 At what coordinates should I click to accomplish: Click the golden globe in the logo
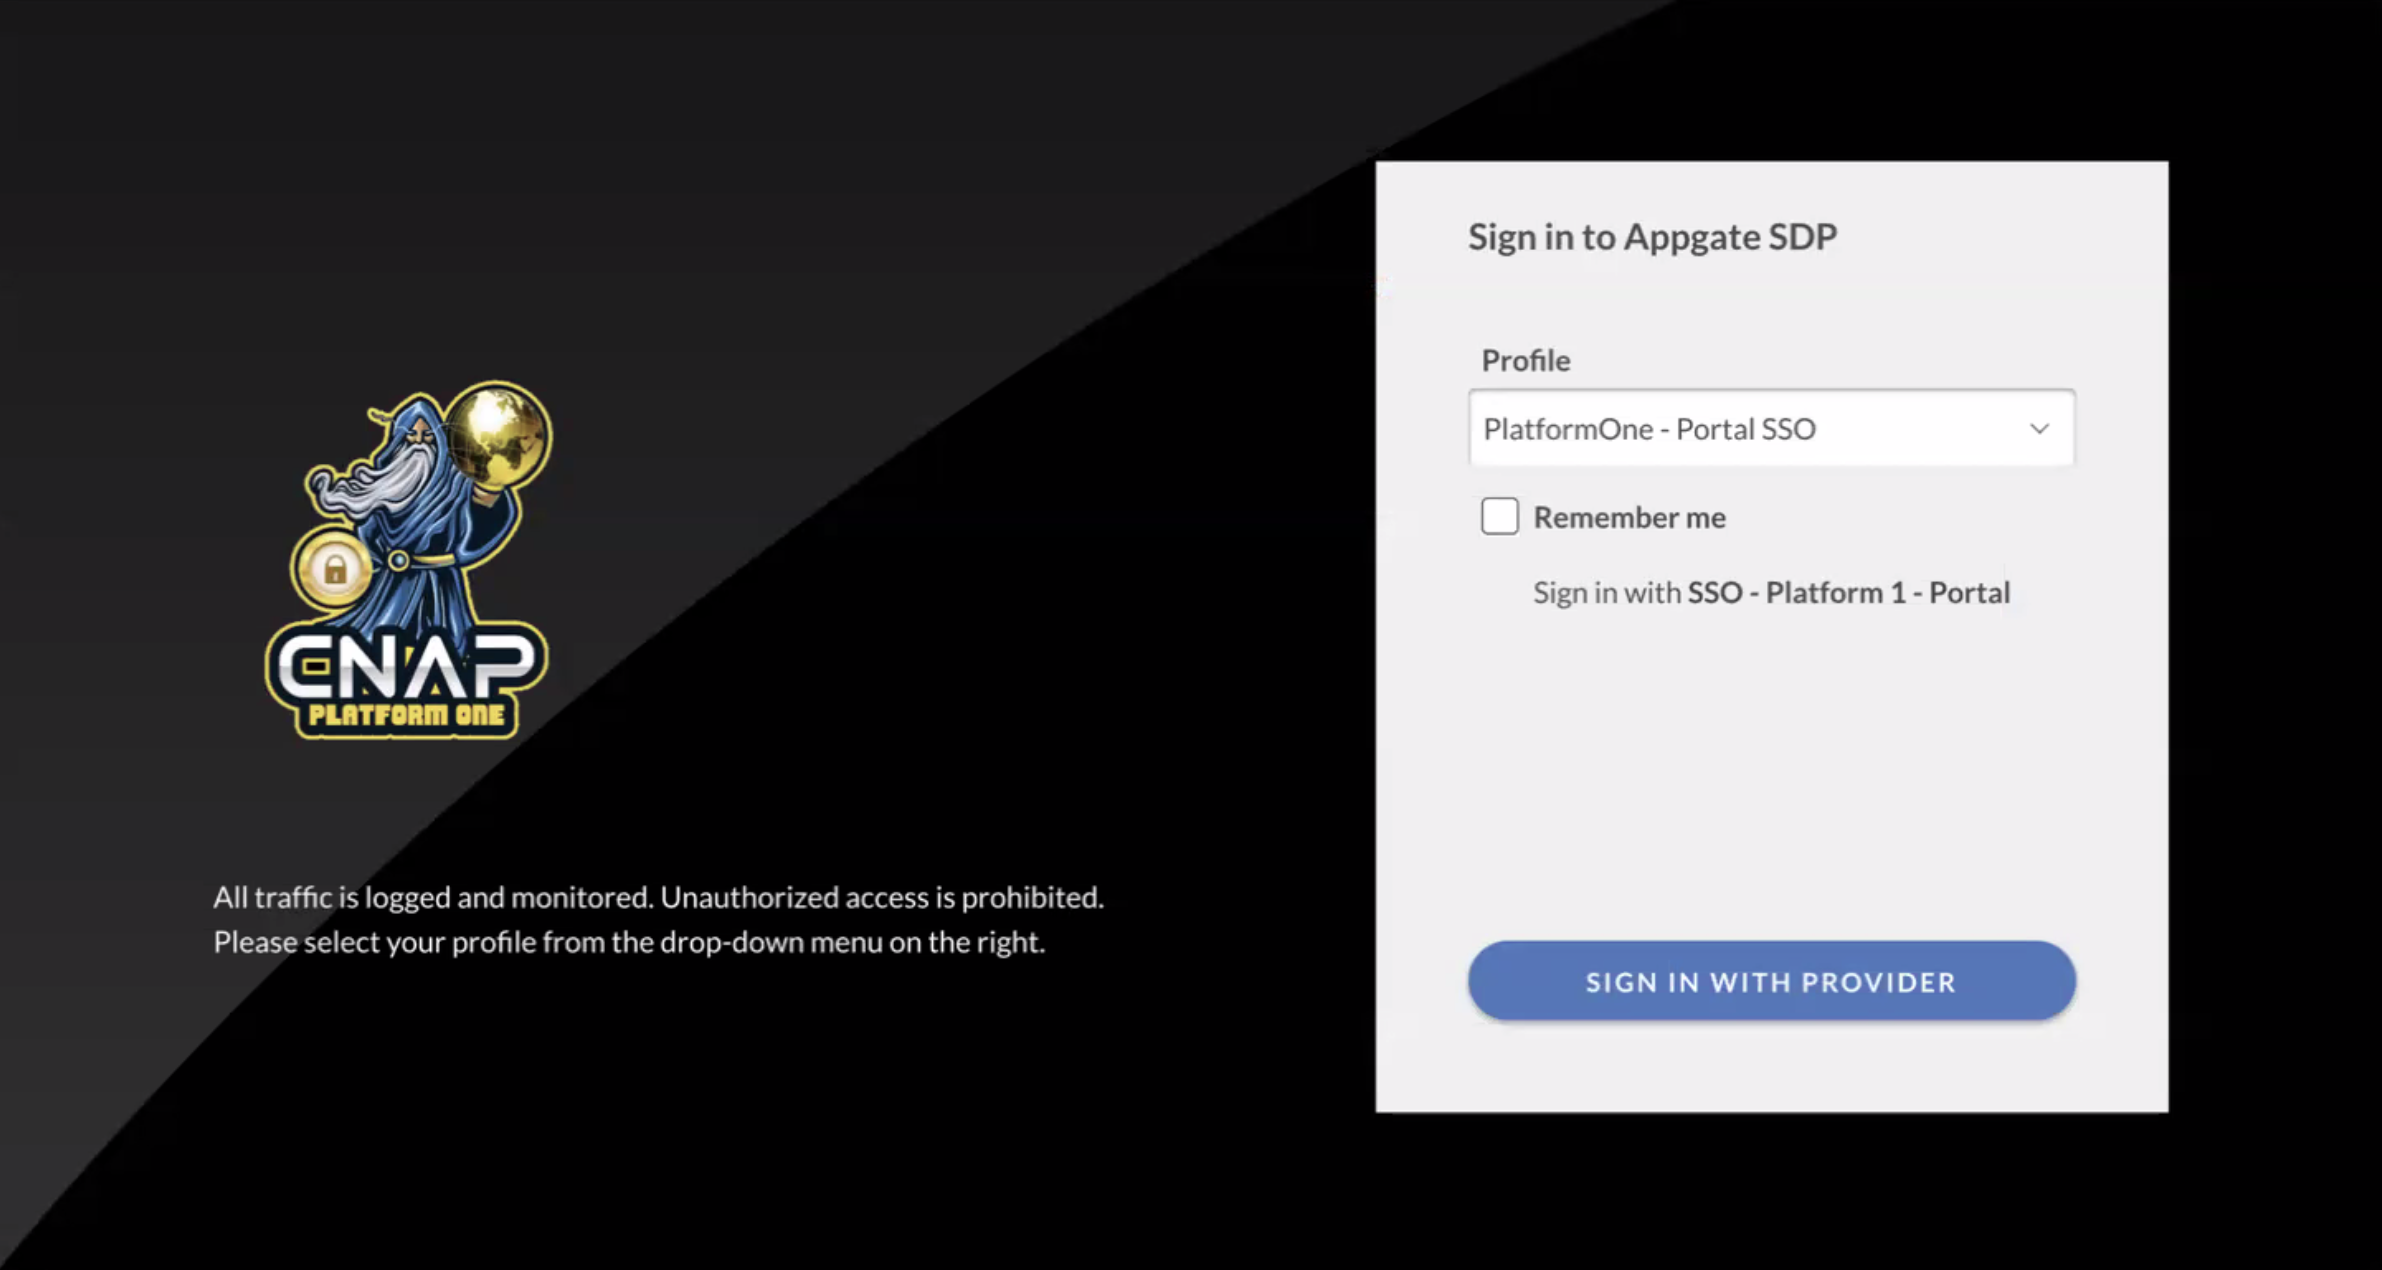click(497, 432)
